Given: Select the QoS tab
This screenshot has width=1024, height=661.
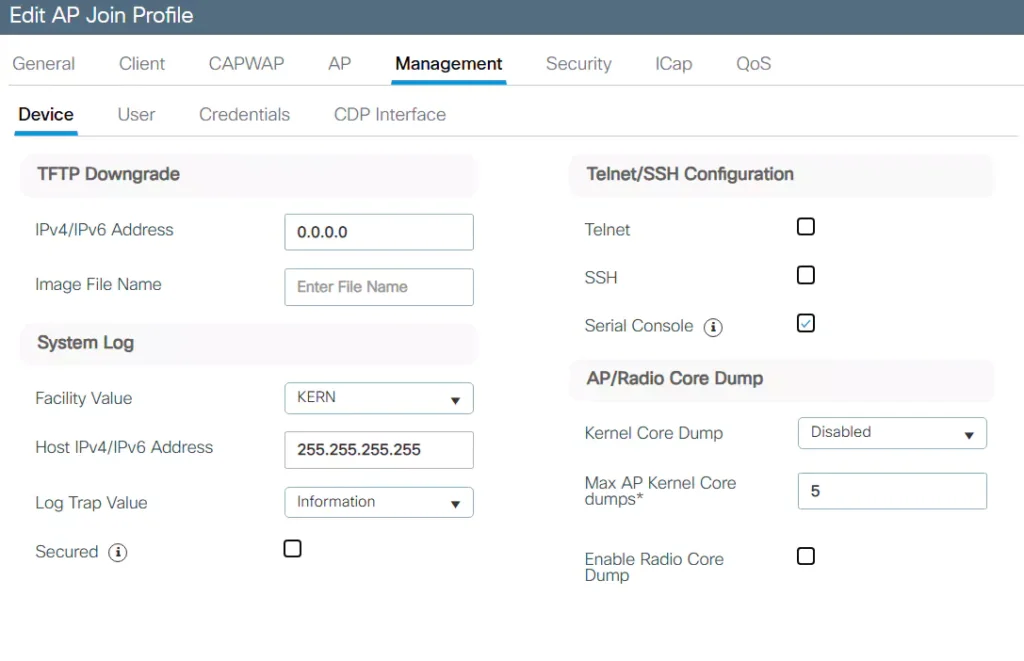Looking at the screenshot, I should point(753,63).
